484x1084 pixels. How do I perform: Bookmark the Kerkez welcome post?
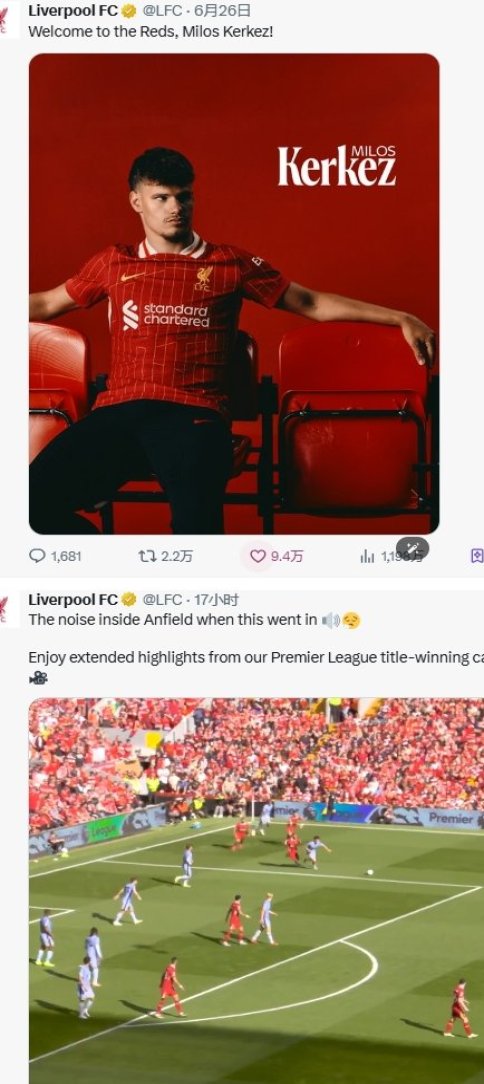[476, 556]
